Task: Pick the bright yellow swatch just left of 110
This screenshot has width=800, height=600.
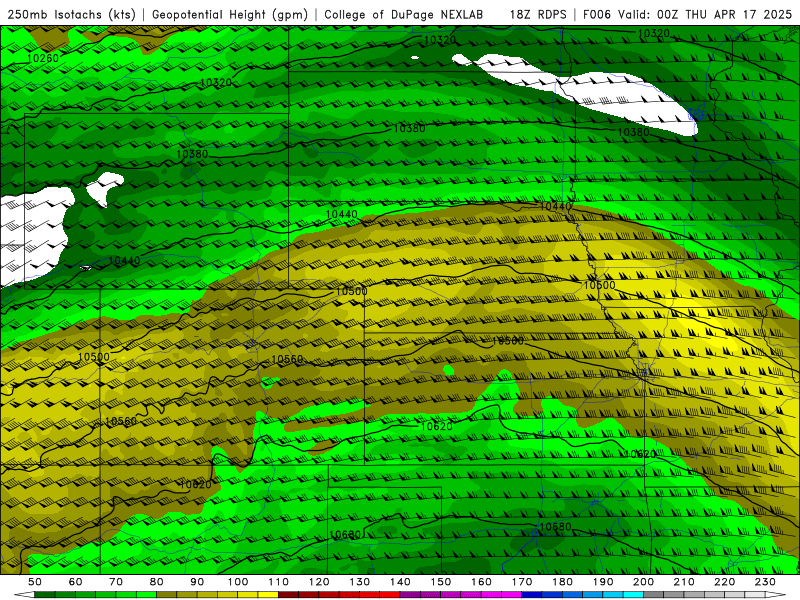Action: (268, 595)
